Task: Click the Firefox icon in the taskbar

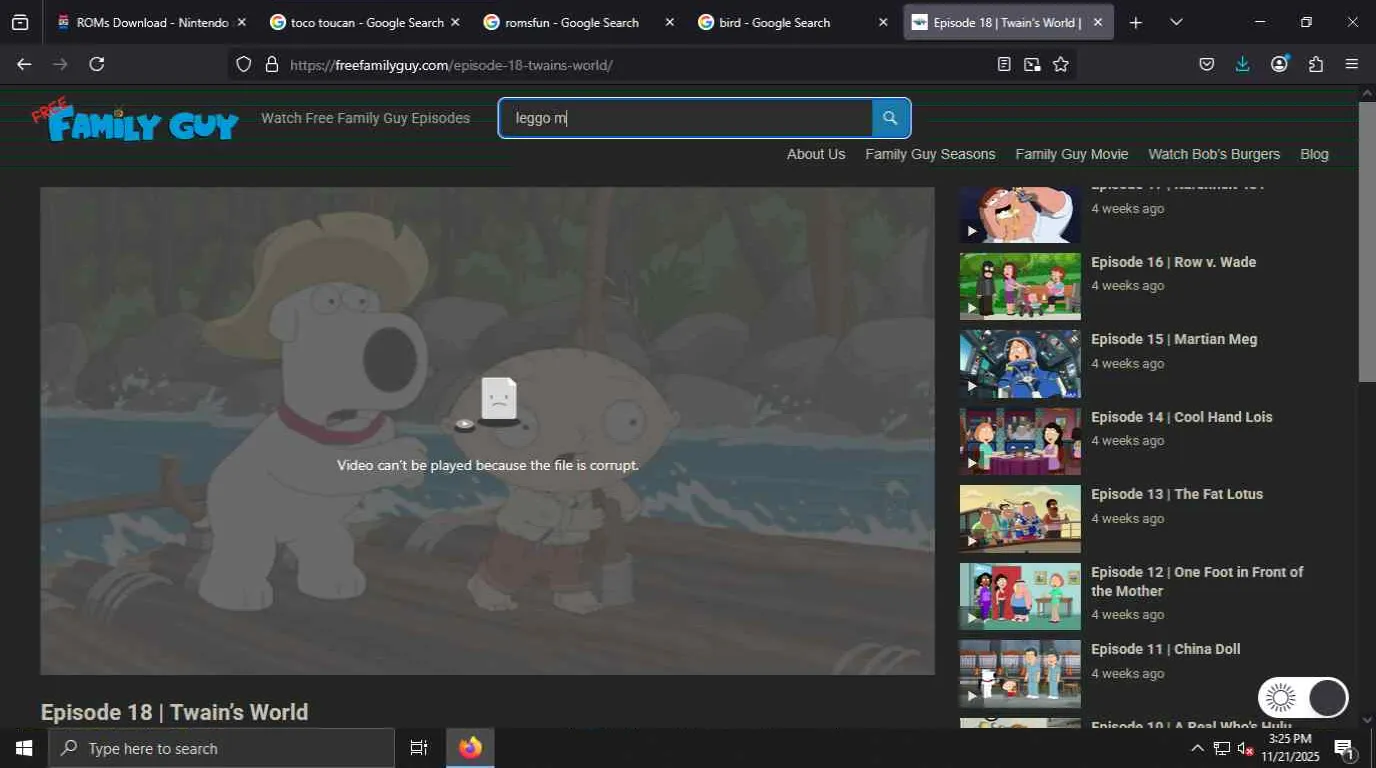Action: tap(470, 748)
